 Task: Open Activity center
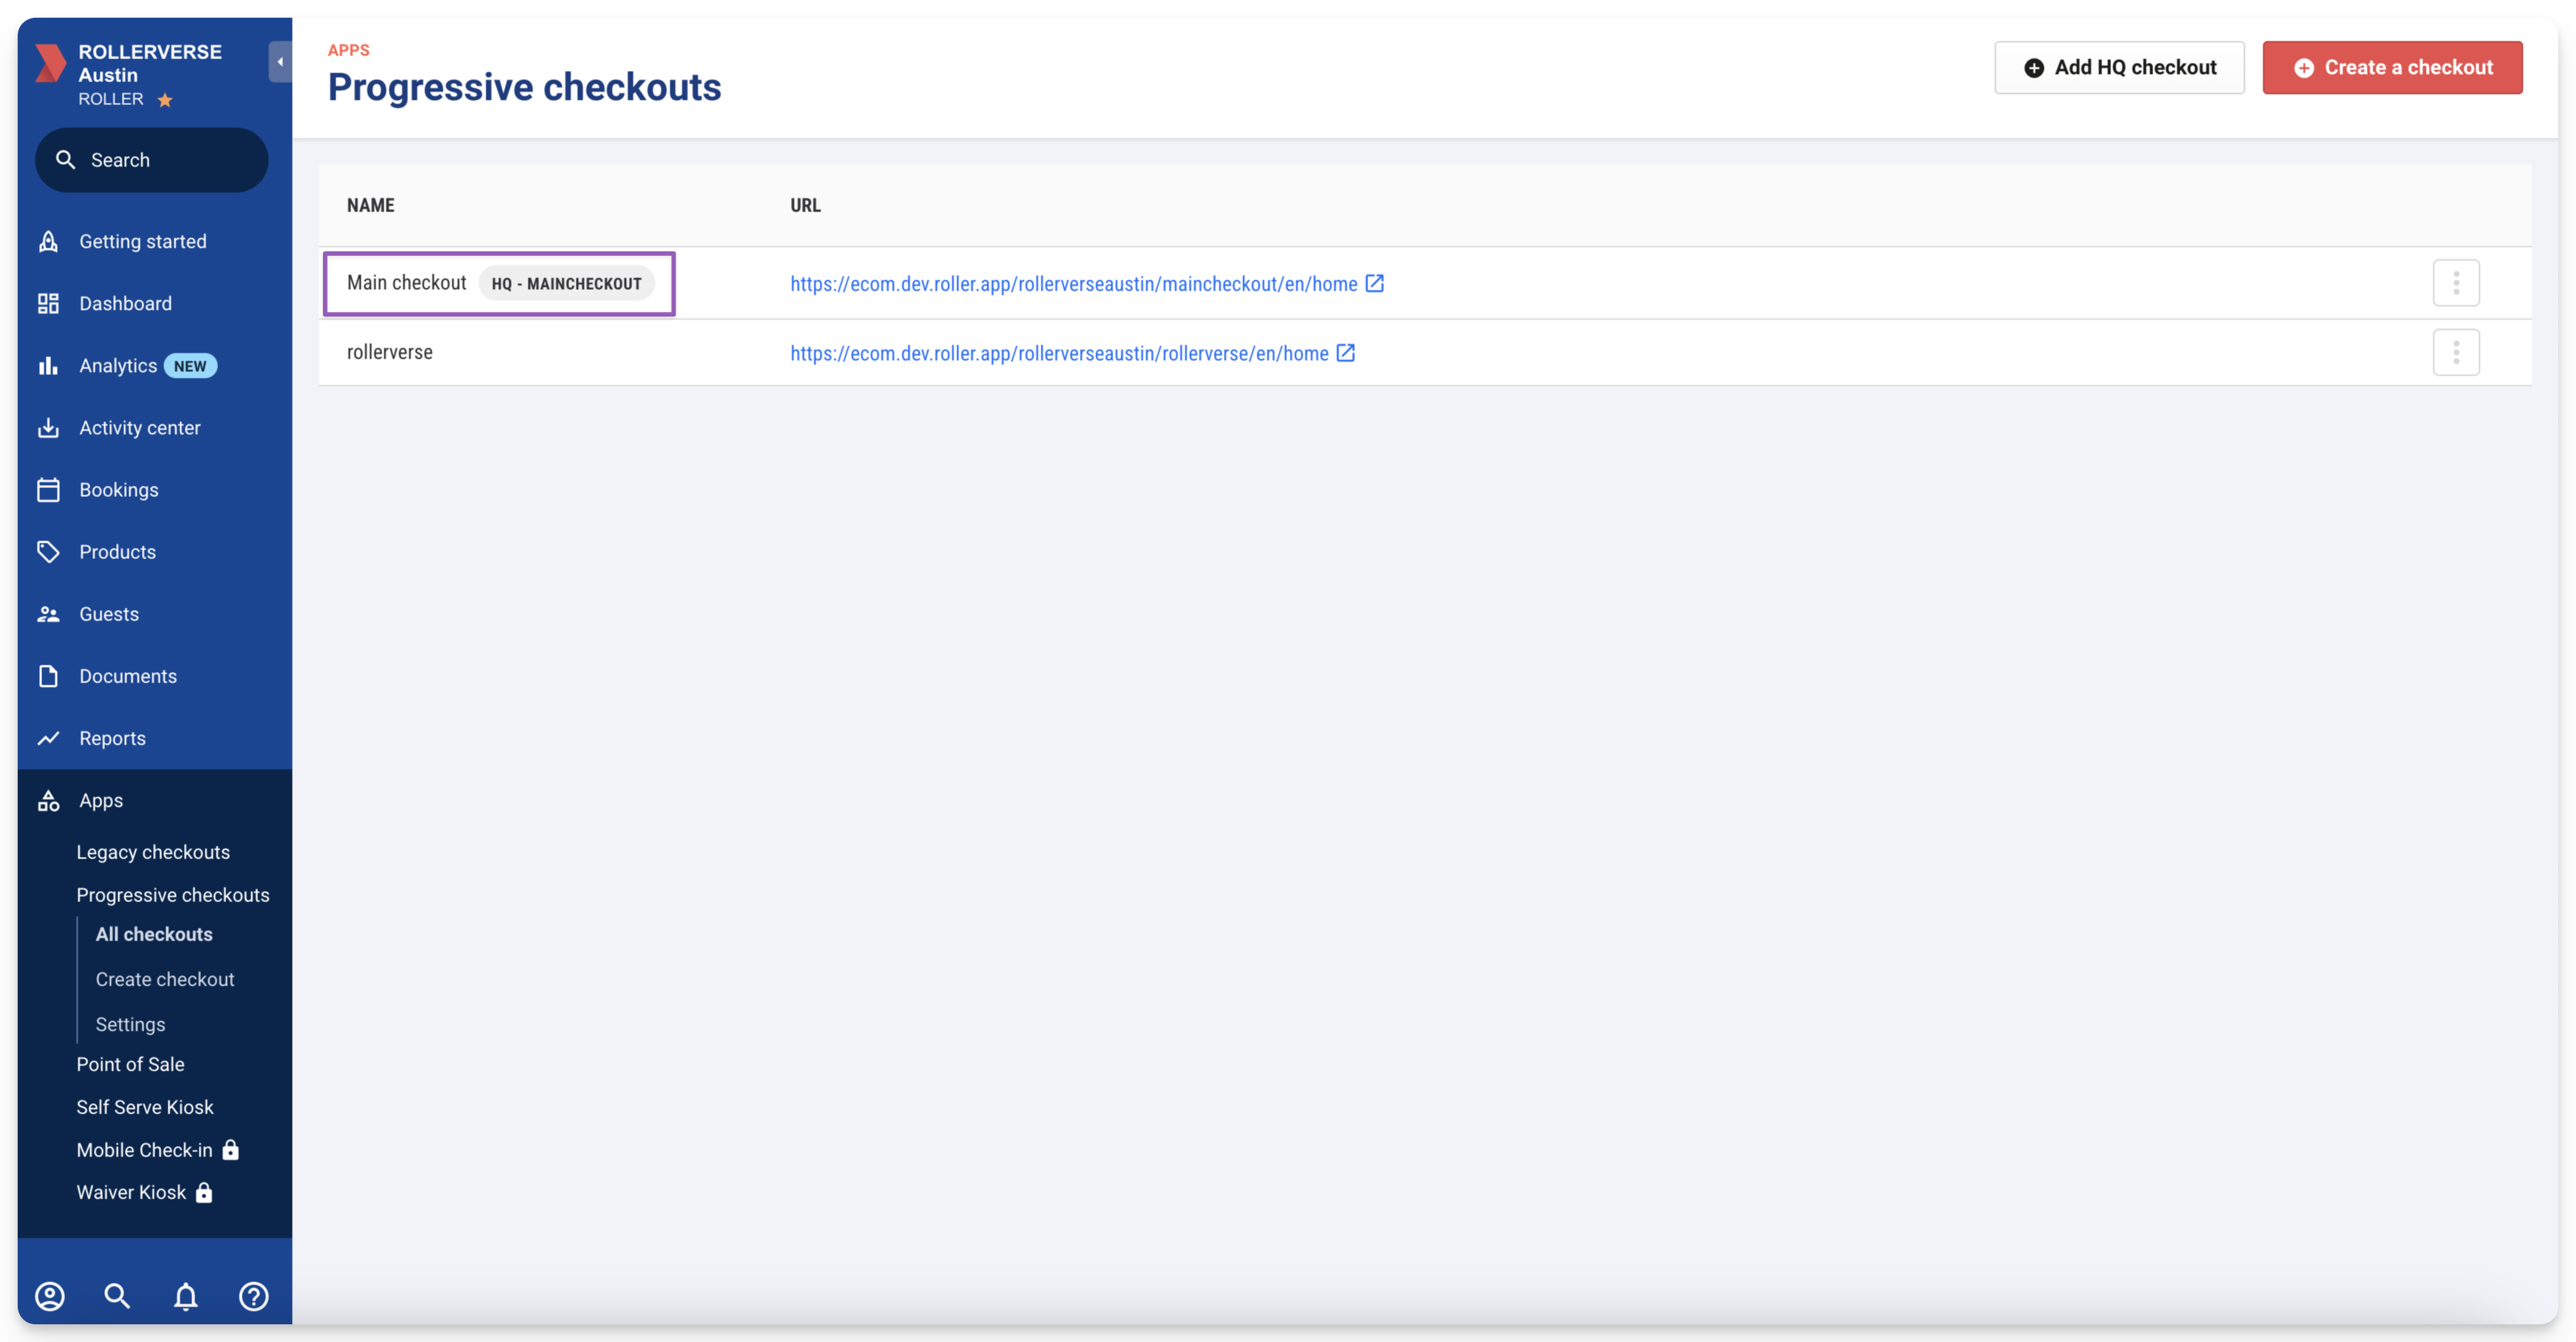click(140, 428)
